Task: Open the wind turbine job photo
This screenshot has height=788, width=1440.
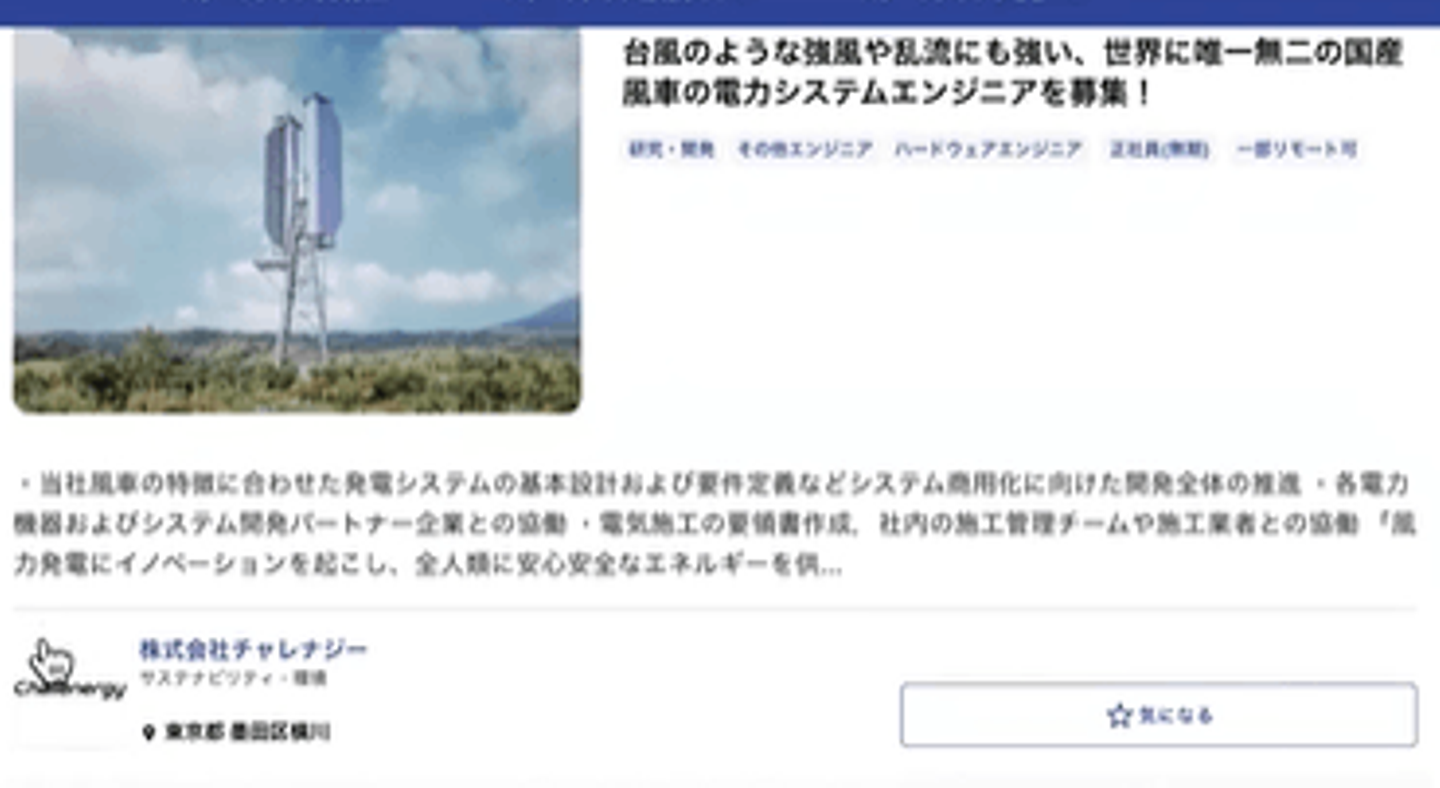Action: [297, 220]
